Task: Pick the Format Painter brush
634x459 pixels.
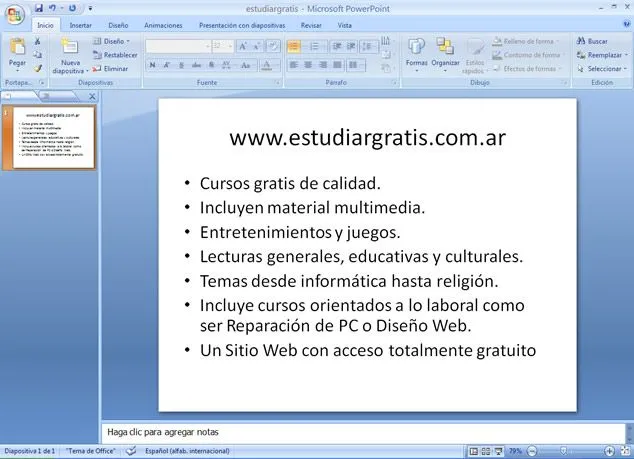Action: (x=38, y=68)
